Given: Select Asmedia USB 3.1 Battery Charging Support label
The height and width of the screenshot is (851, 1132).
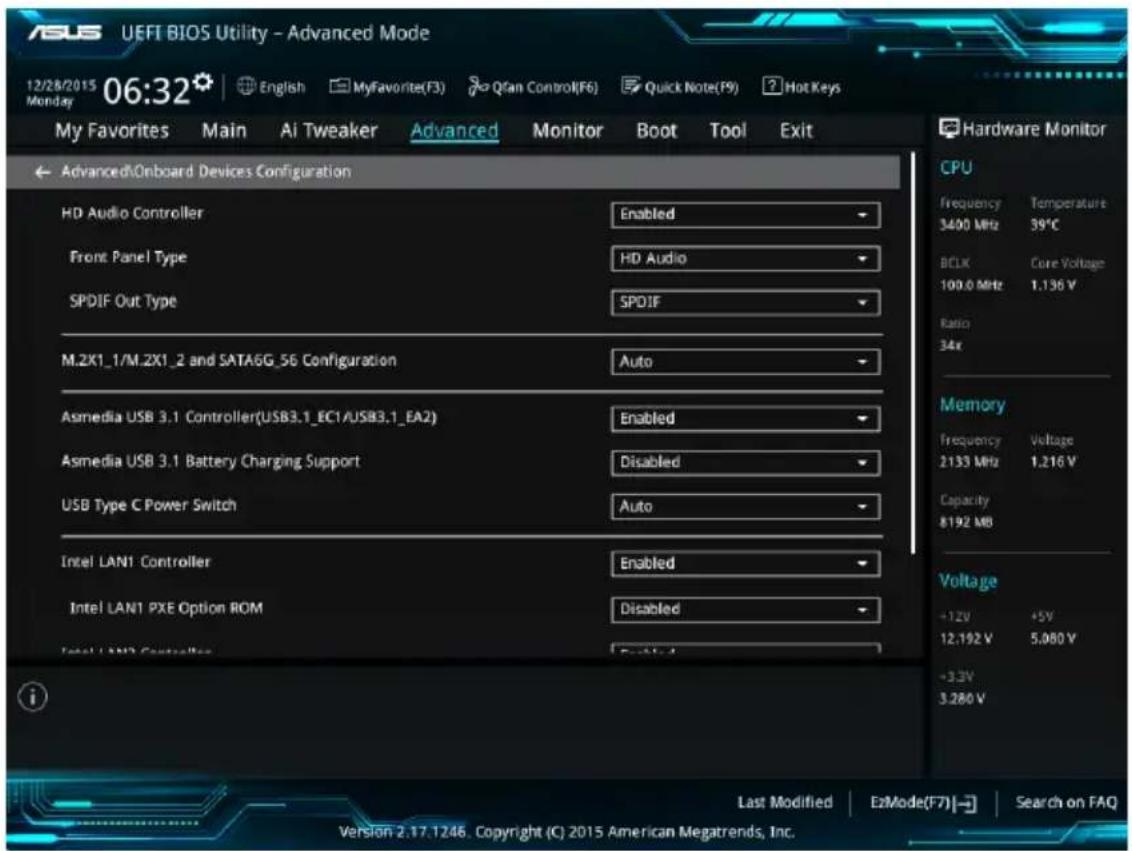Looking at the screenshot, I should click(210, 461).
